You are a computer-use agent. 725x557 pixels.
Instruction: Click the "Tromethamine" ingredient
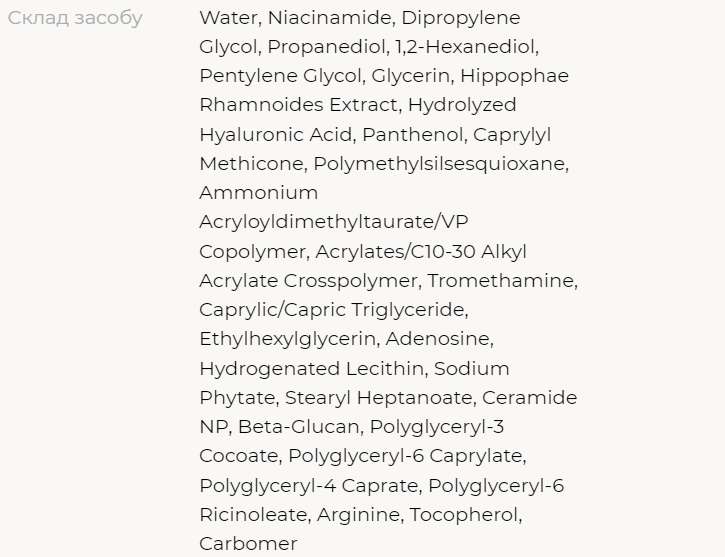[x=500, y=281]
